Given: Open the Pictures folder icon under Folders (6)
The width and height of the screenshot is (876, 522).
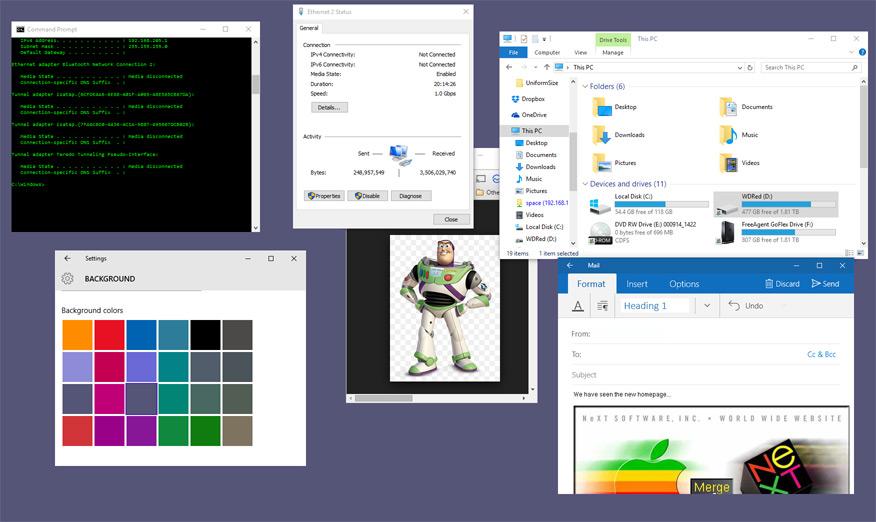Looking at the screenshot, I should click(602, 163).
